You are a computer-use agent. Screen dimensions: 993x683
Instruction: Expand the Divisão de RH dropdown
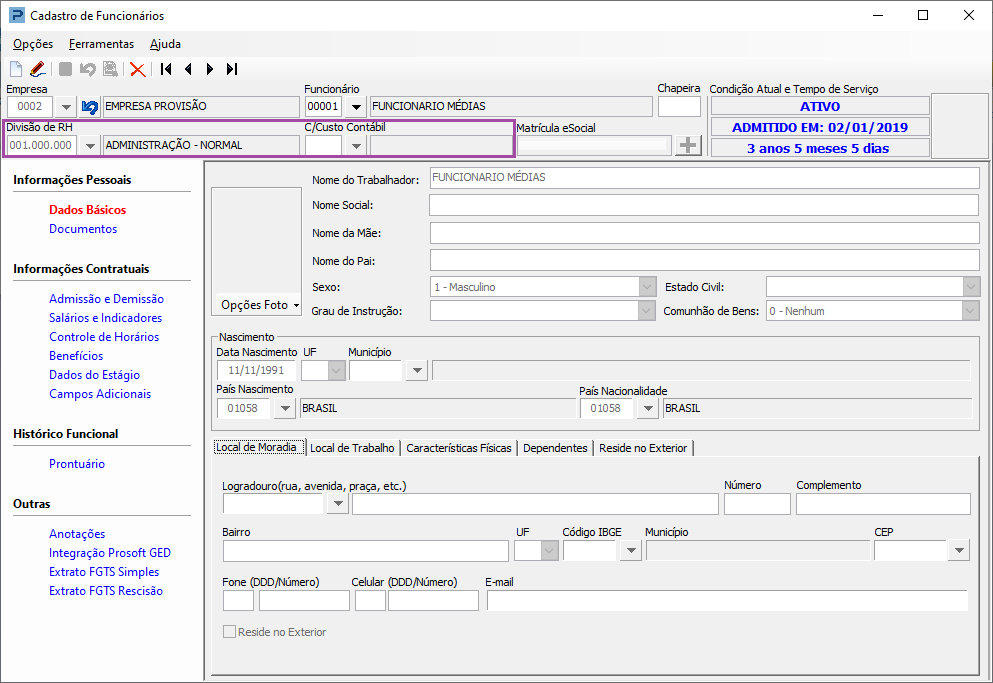point(90,146)
